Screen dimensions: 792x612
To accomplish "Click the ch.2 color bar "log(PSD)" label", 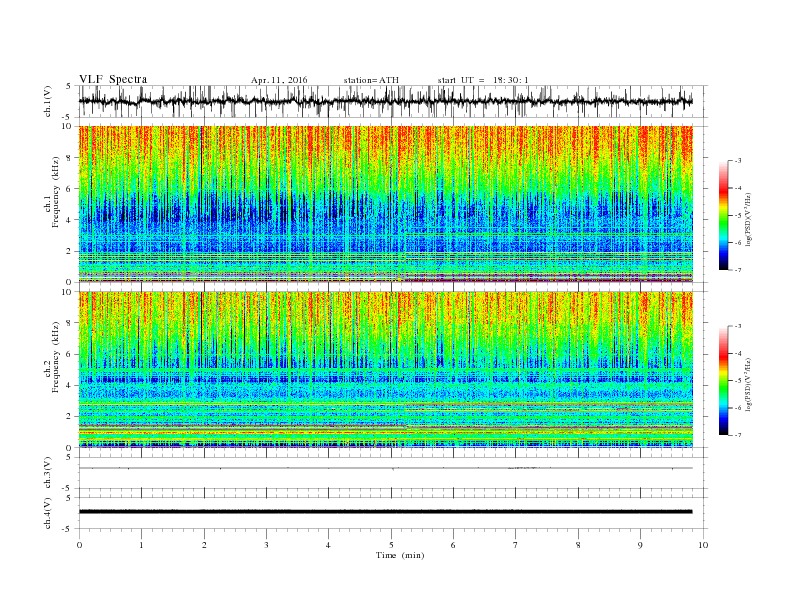I will click(748, 384).
